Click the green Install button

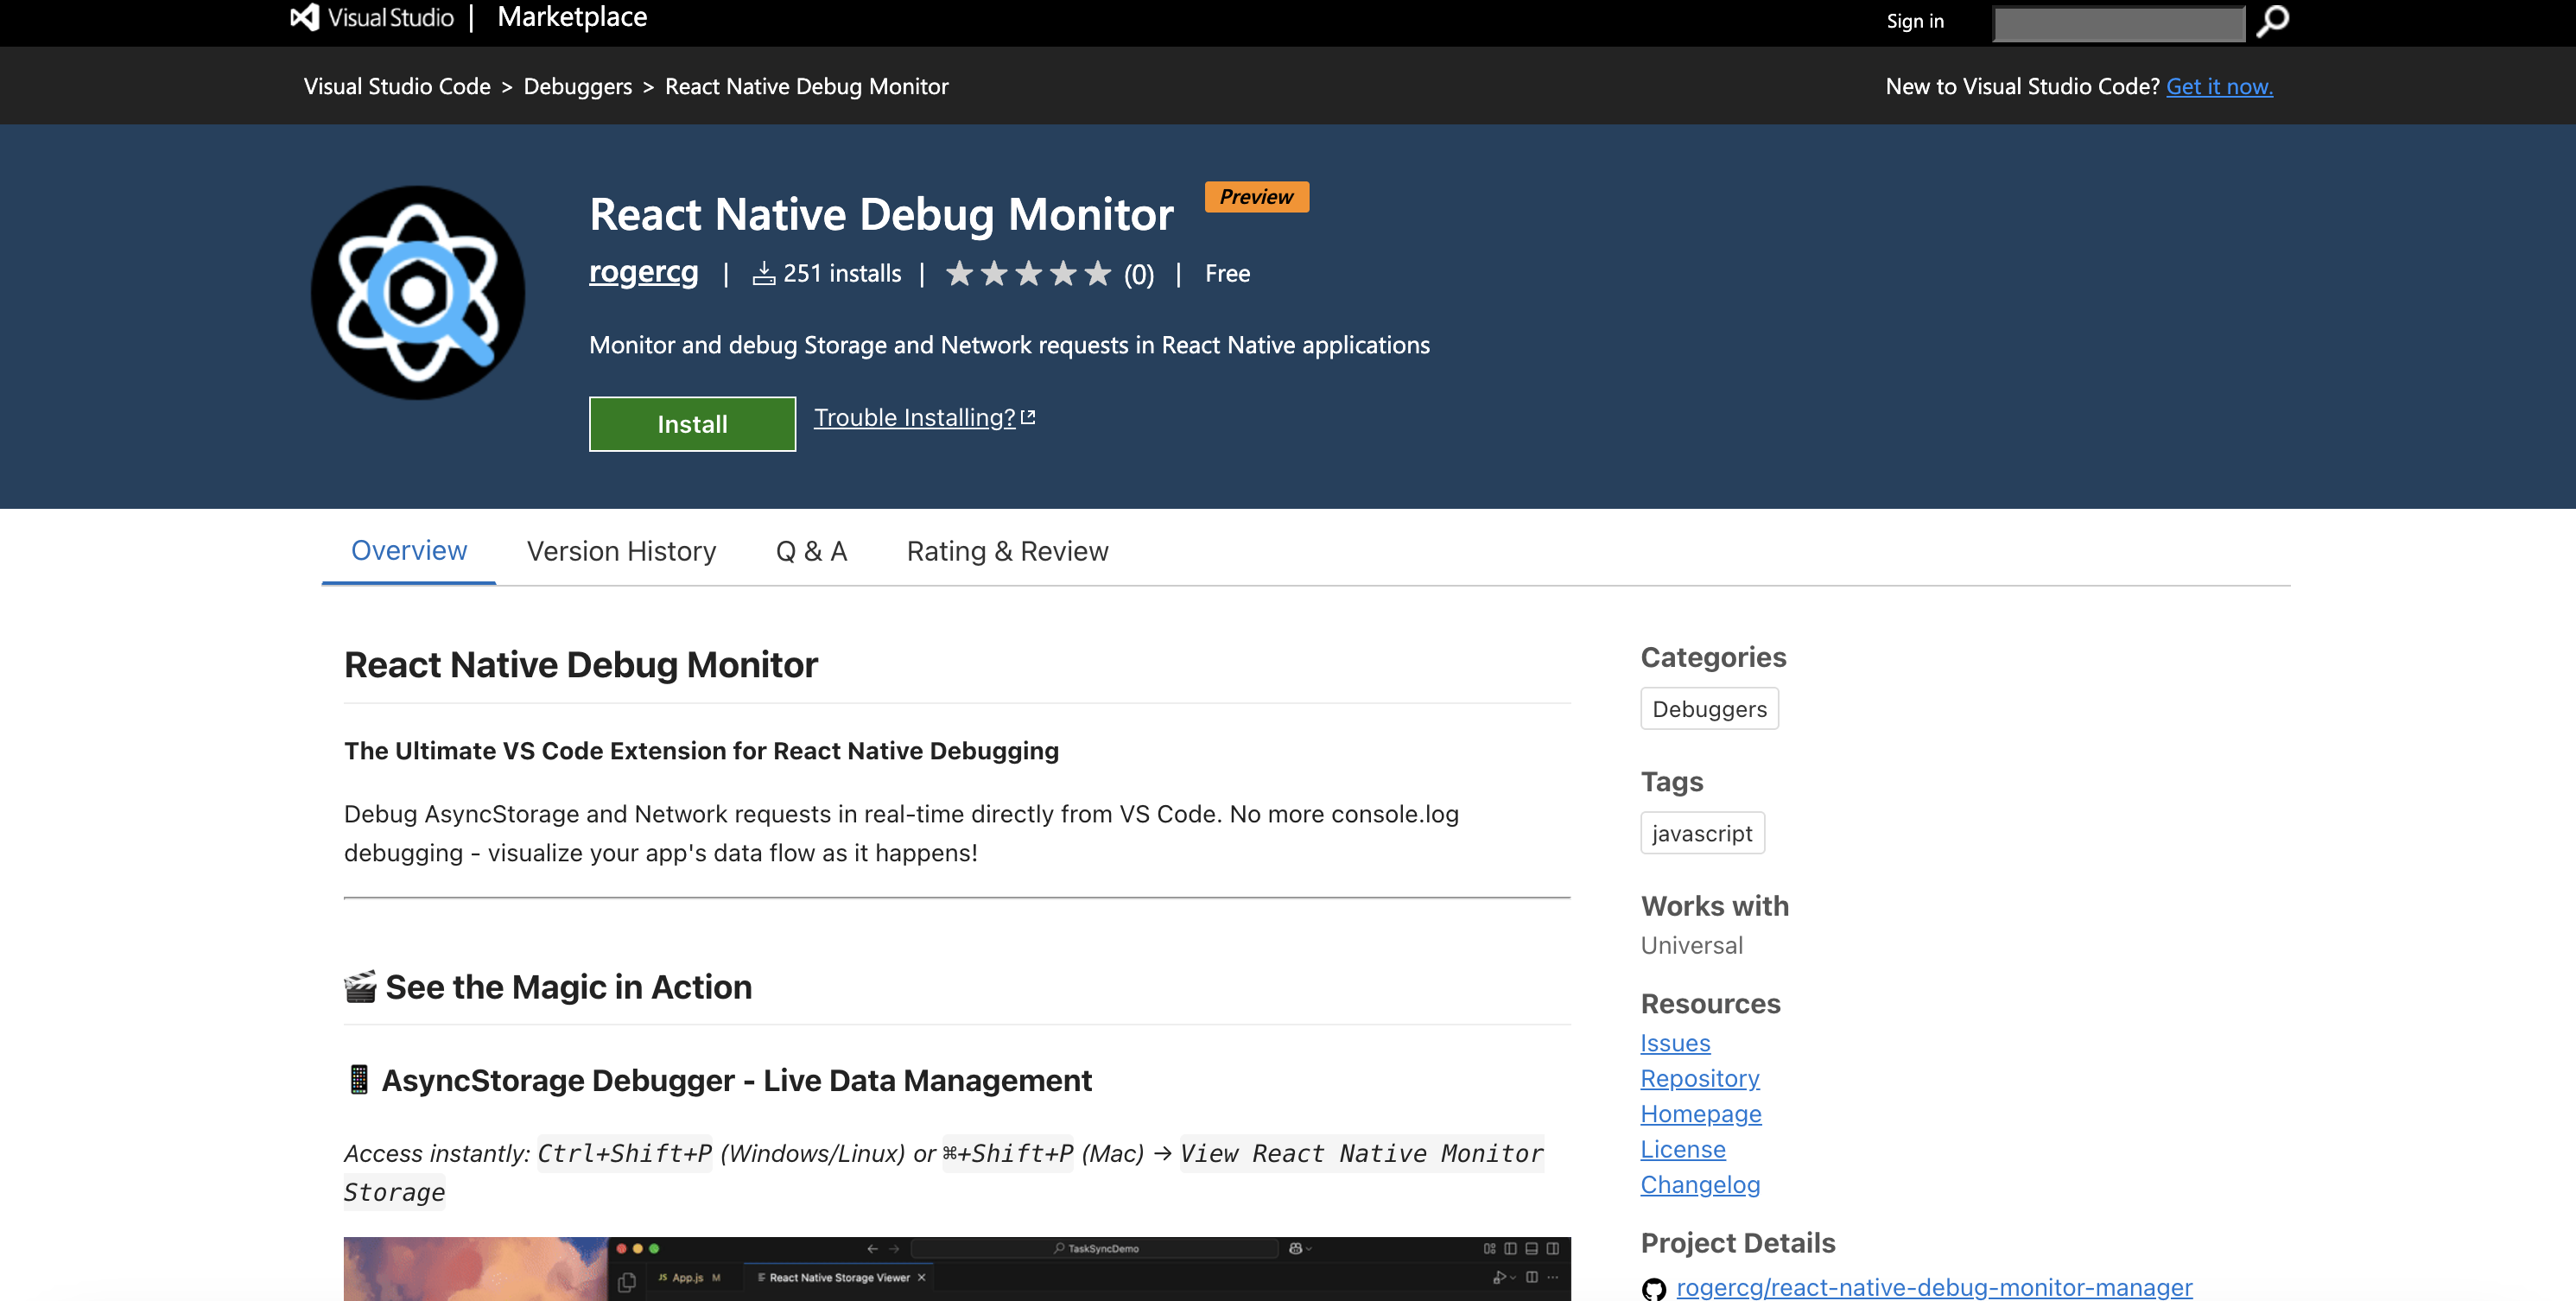pyautogui.click(x=692, y=424)
